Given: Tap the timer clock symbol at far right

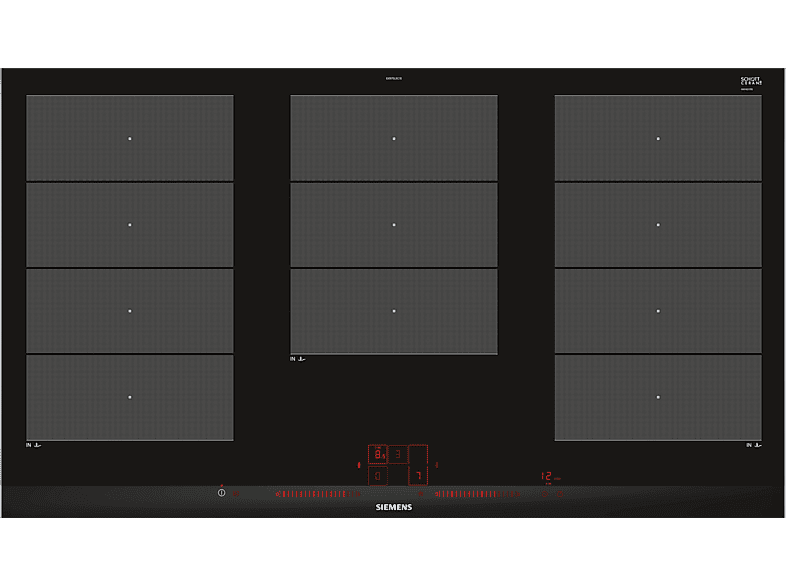Looking at the screenshot, I should click(x=560, y=494).
